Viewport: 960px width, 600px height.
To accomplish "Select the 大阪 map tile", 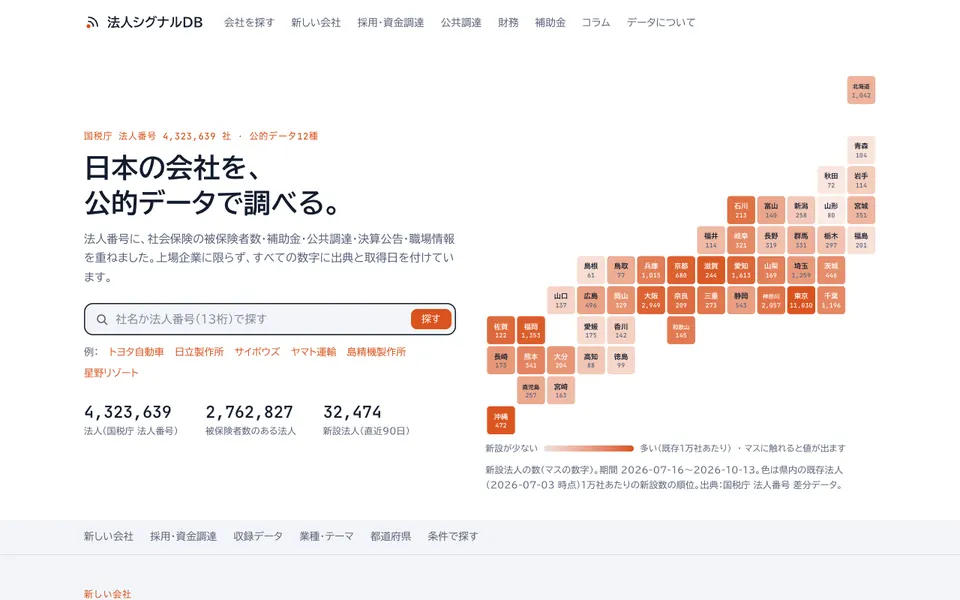I will tap(651, 301).
